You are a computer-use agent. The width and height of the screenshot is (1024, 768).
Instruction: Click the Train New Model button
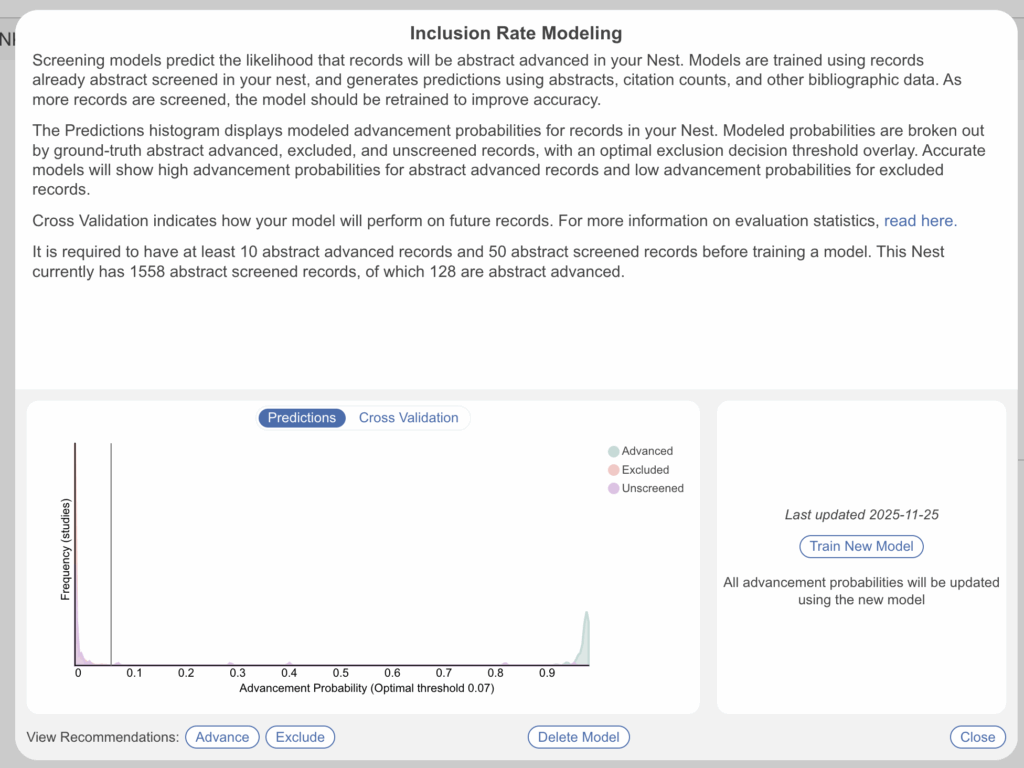(861, 546)
